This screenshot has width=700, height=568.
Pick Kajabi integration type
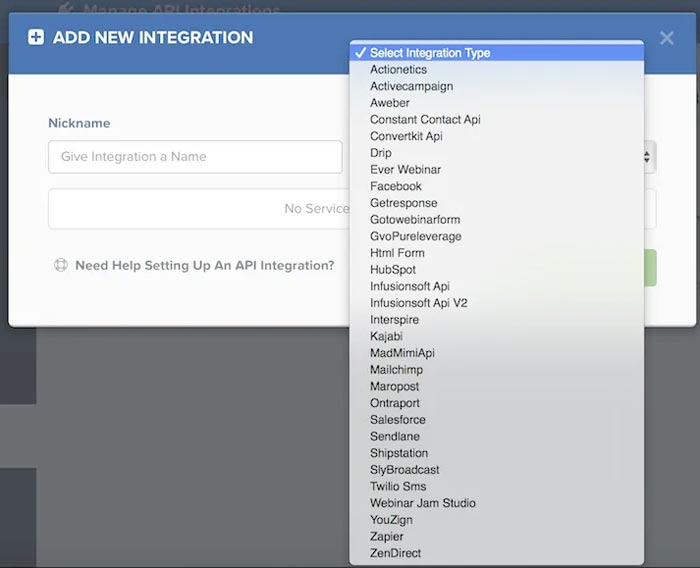pos(496,336)
